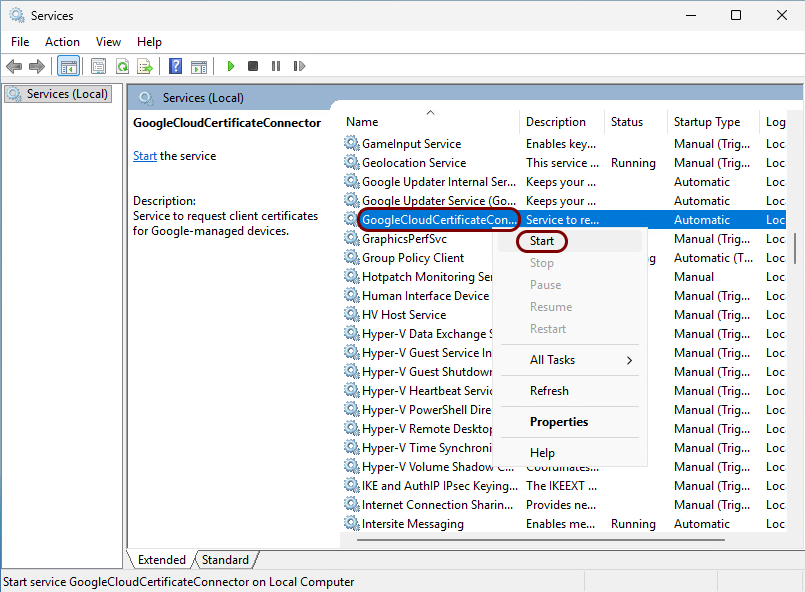Sort by the Startup Type column header

tap(713, 122)
